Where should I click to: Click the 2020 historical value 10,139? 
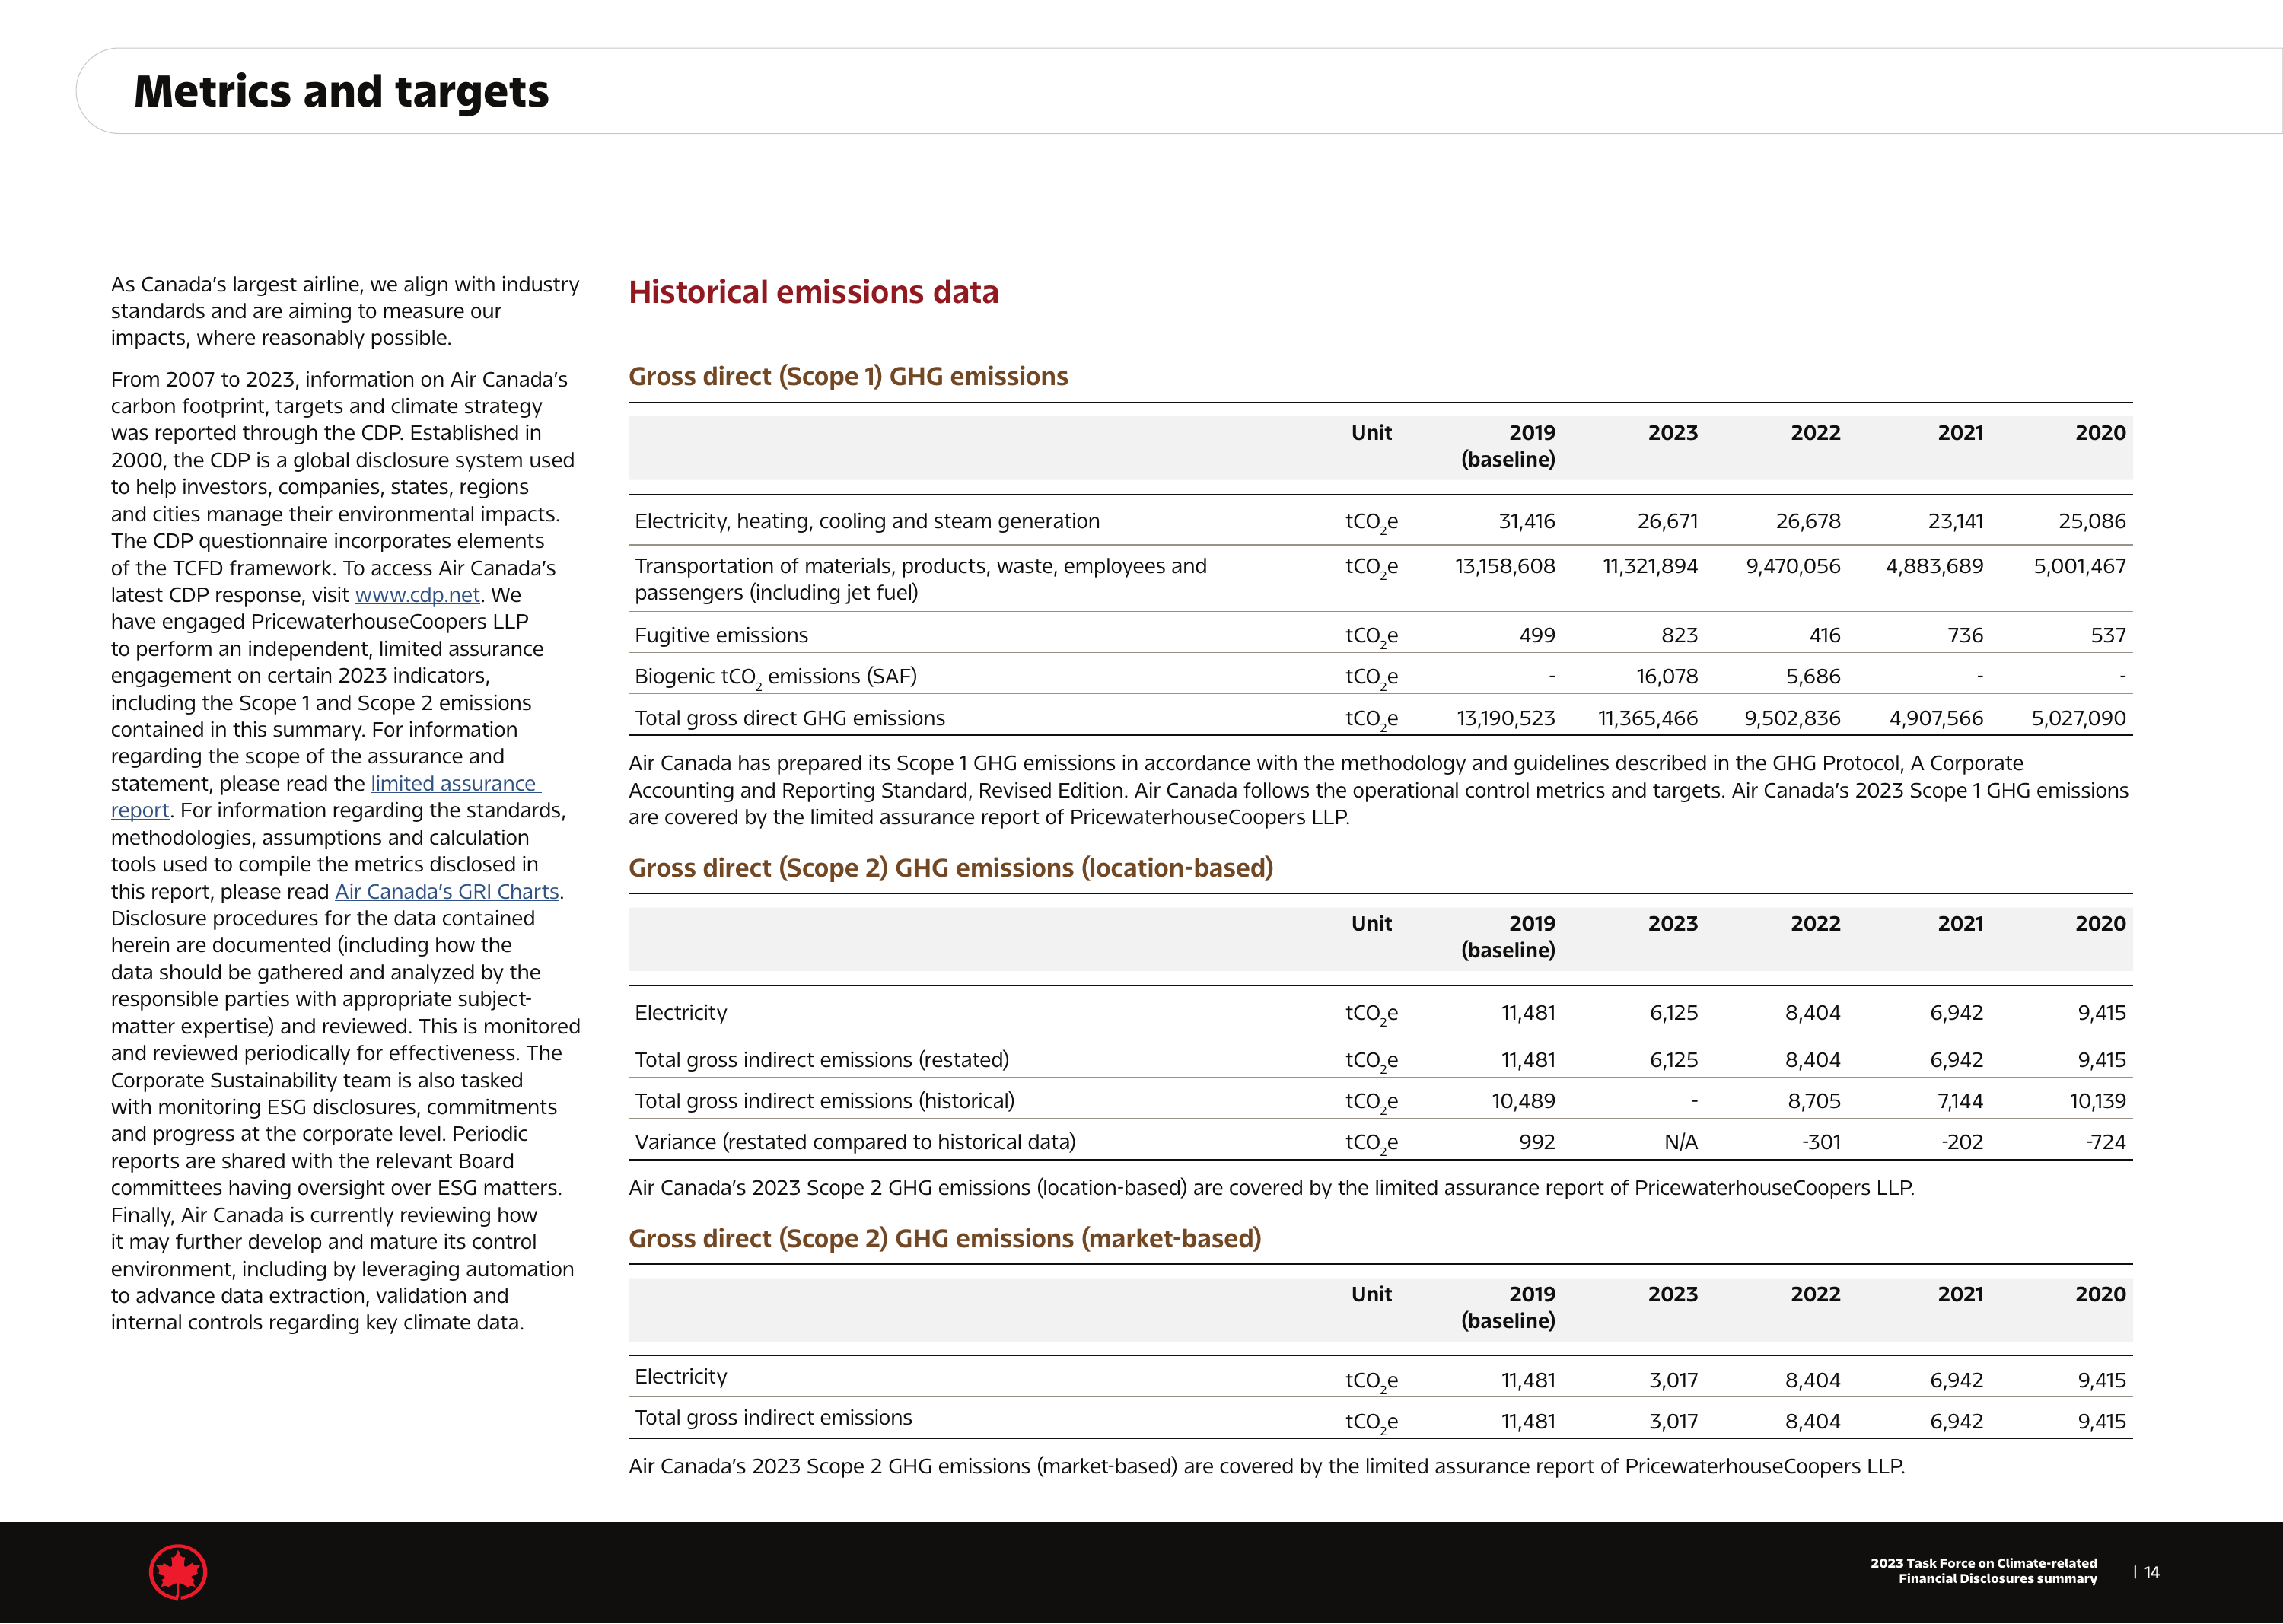(2098, 1101)
